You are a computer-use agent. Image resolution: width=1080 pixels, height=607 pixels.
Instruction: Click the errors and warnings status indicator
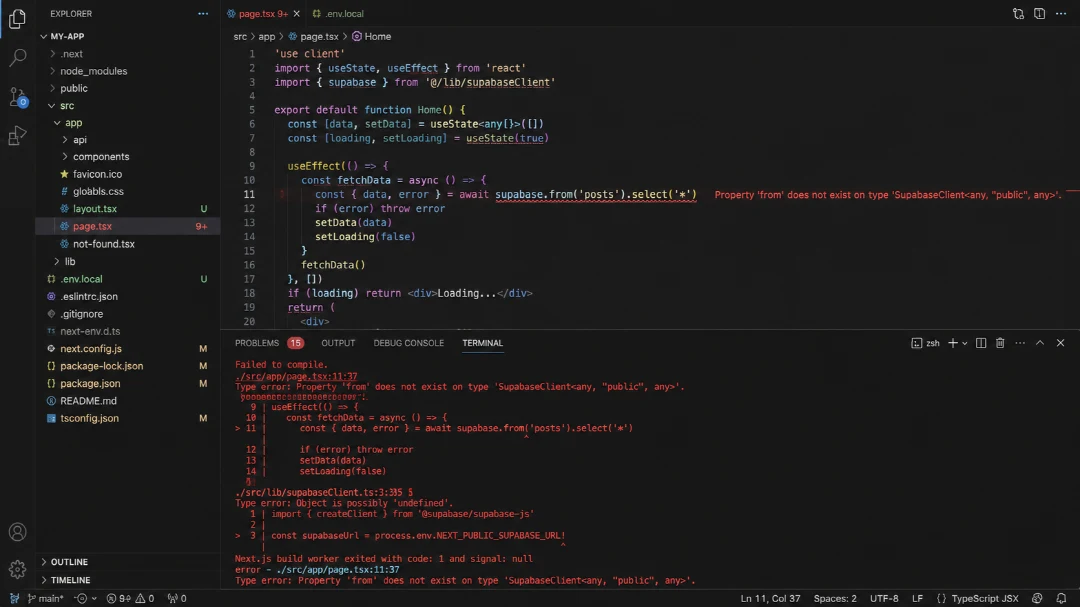pyautogui.click(x=130, y=599)
